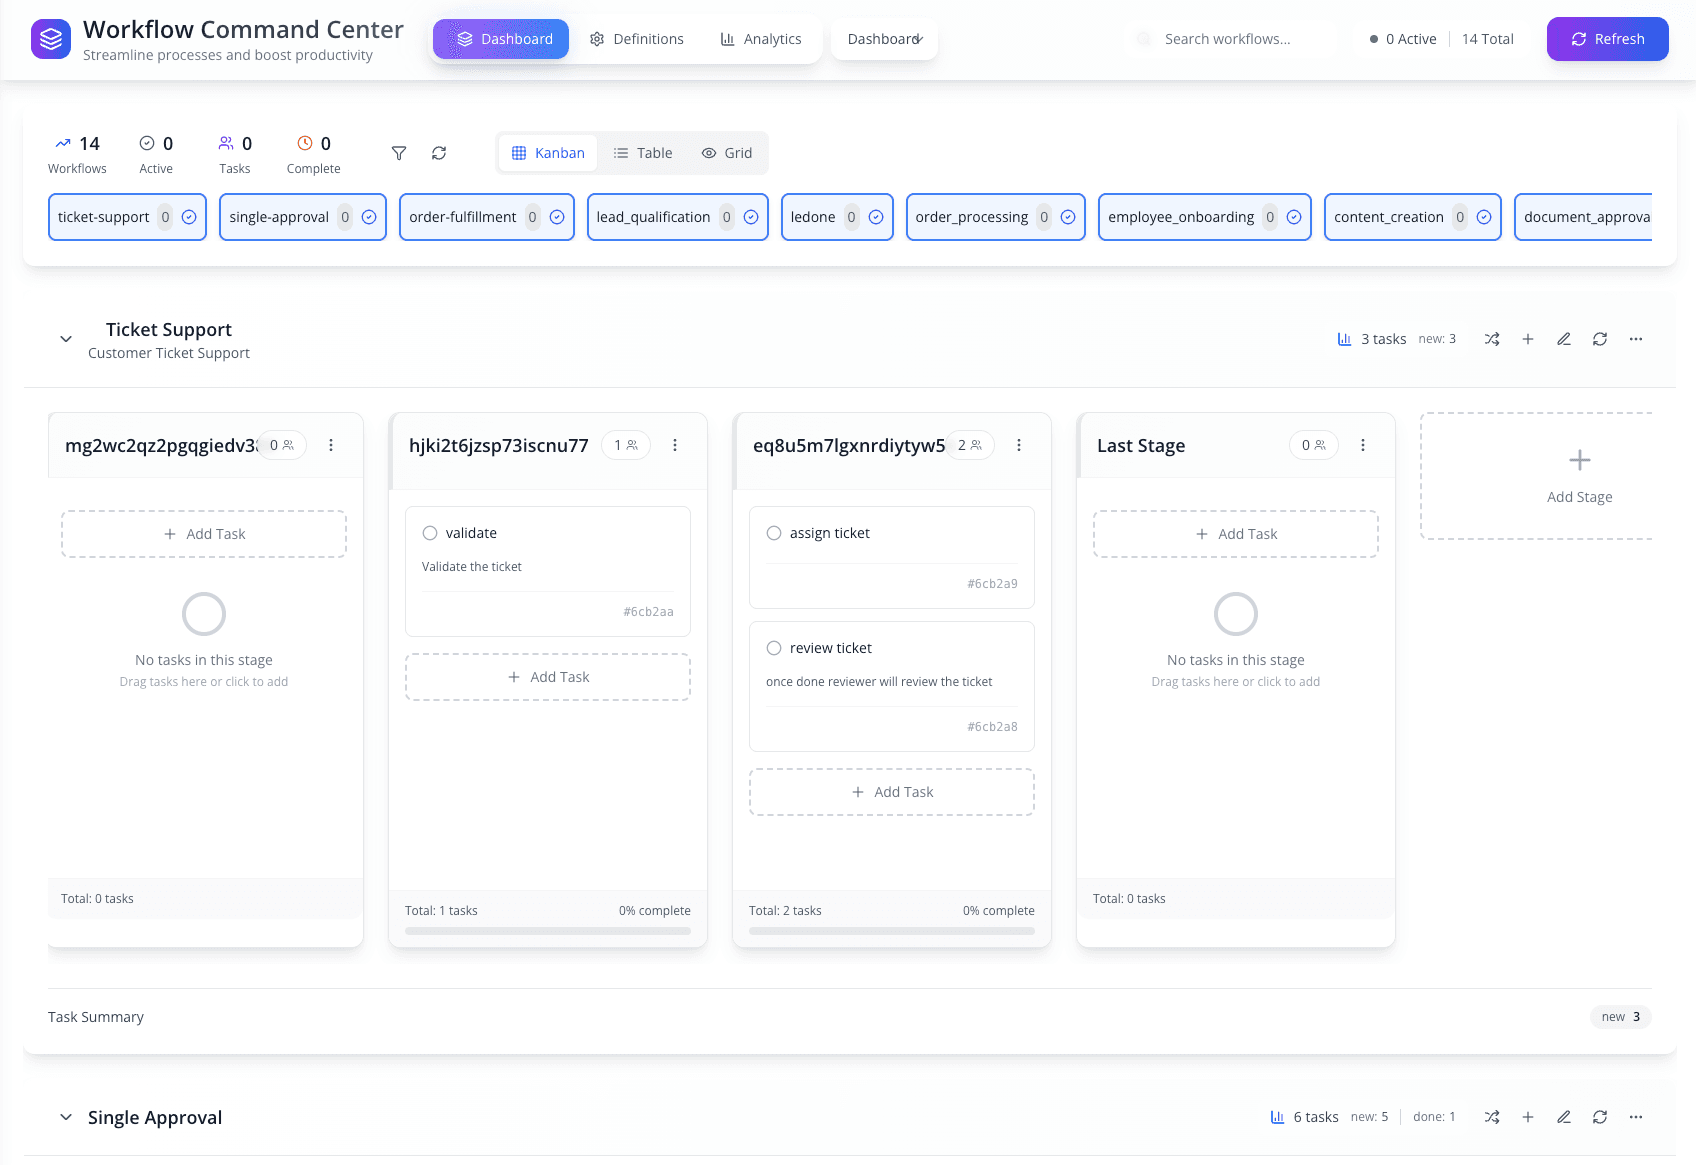The image size is (1696, 1165).
Task: Click the progress bar under the validate stage
Action: (547, 930)
